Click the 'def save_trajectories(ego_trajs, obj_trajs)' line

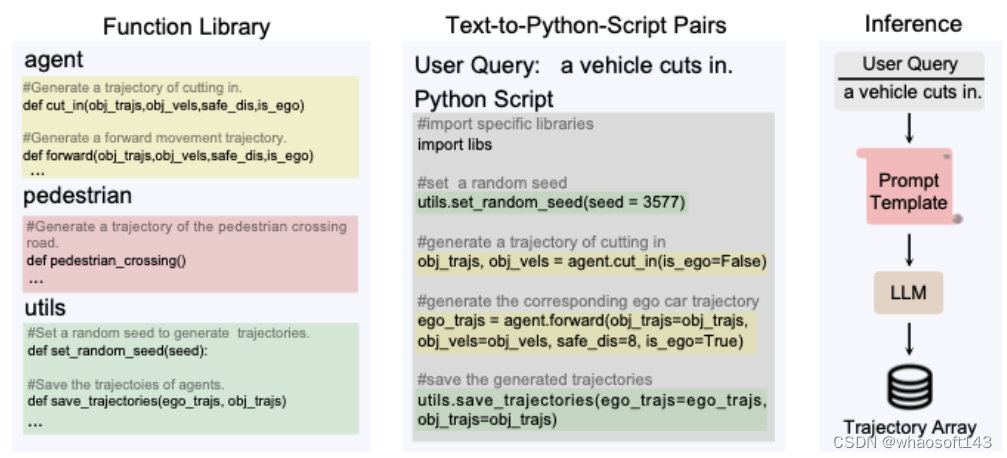click(x=157, y=401)
